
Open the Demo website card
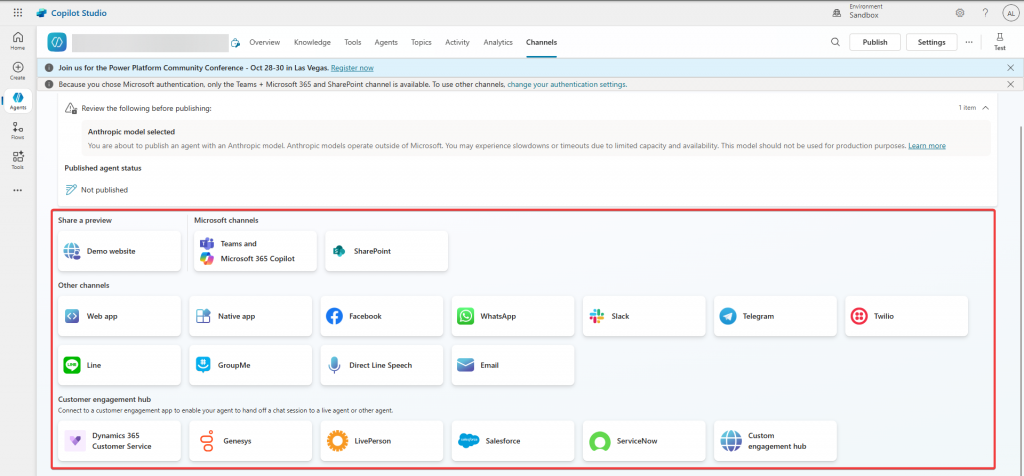120,251
